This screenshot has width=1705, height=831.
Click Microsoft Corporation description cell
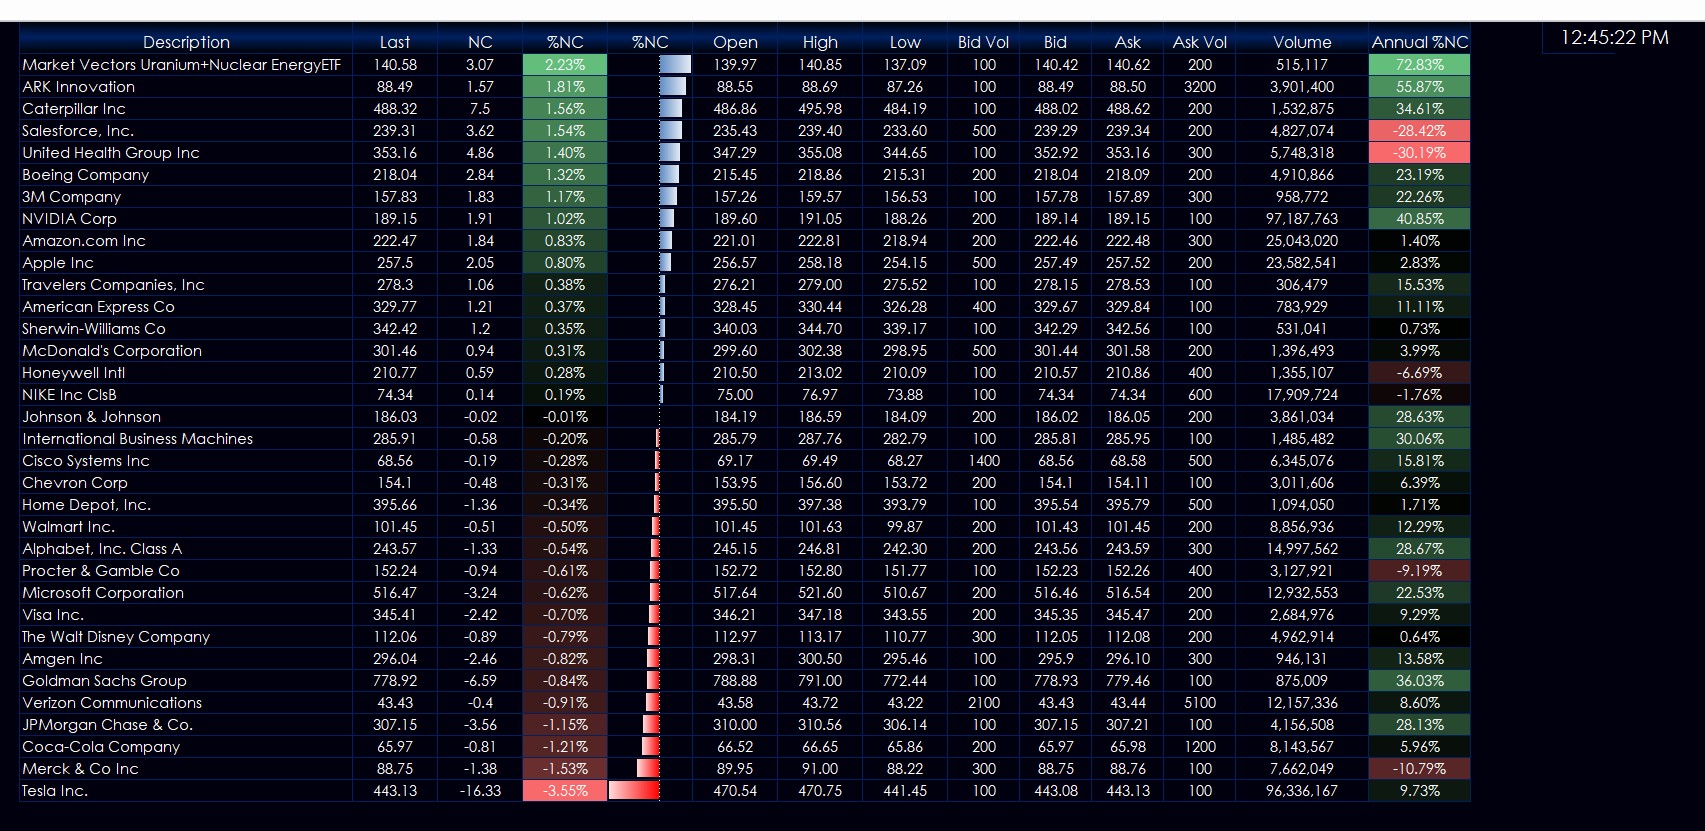coord(103,593)
